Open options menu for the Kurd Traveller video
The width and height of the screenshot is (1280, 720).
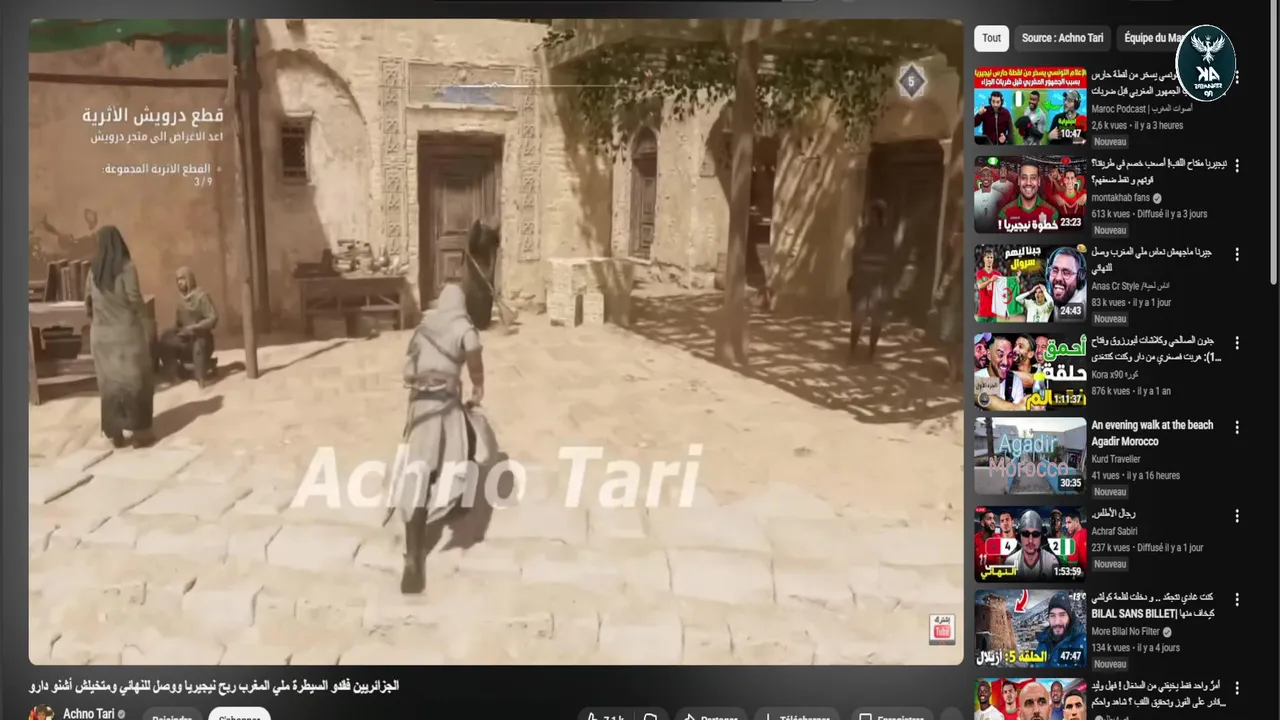tap(1237, 427)
